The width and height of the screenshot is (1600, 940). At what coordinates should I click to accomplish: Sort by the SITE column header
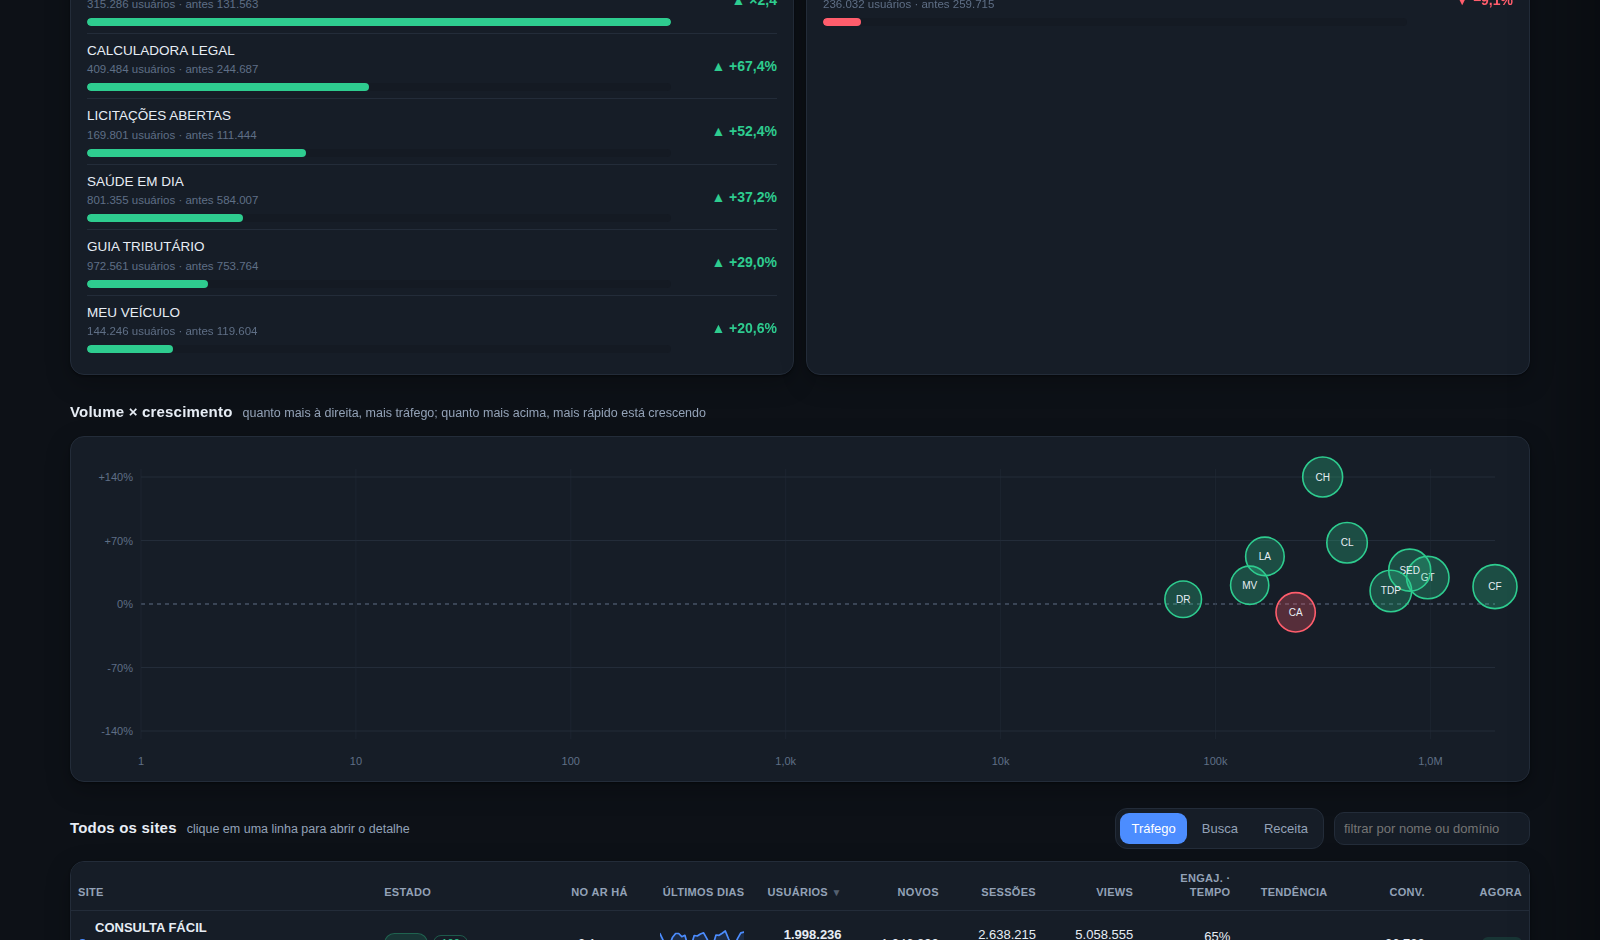click(91, 892)
